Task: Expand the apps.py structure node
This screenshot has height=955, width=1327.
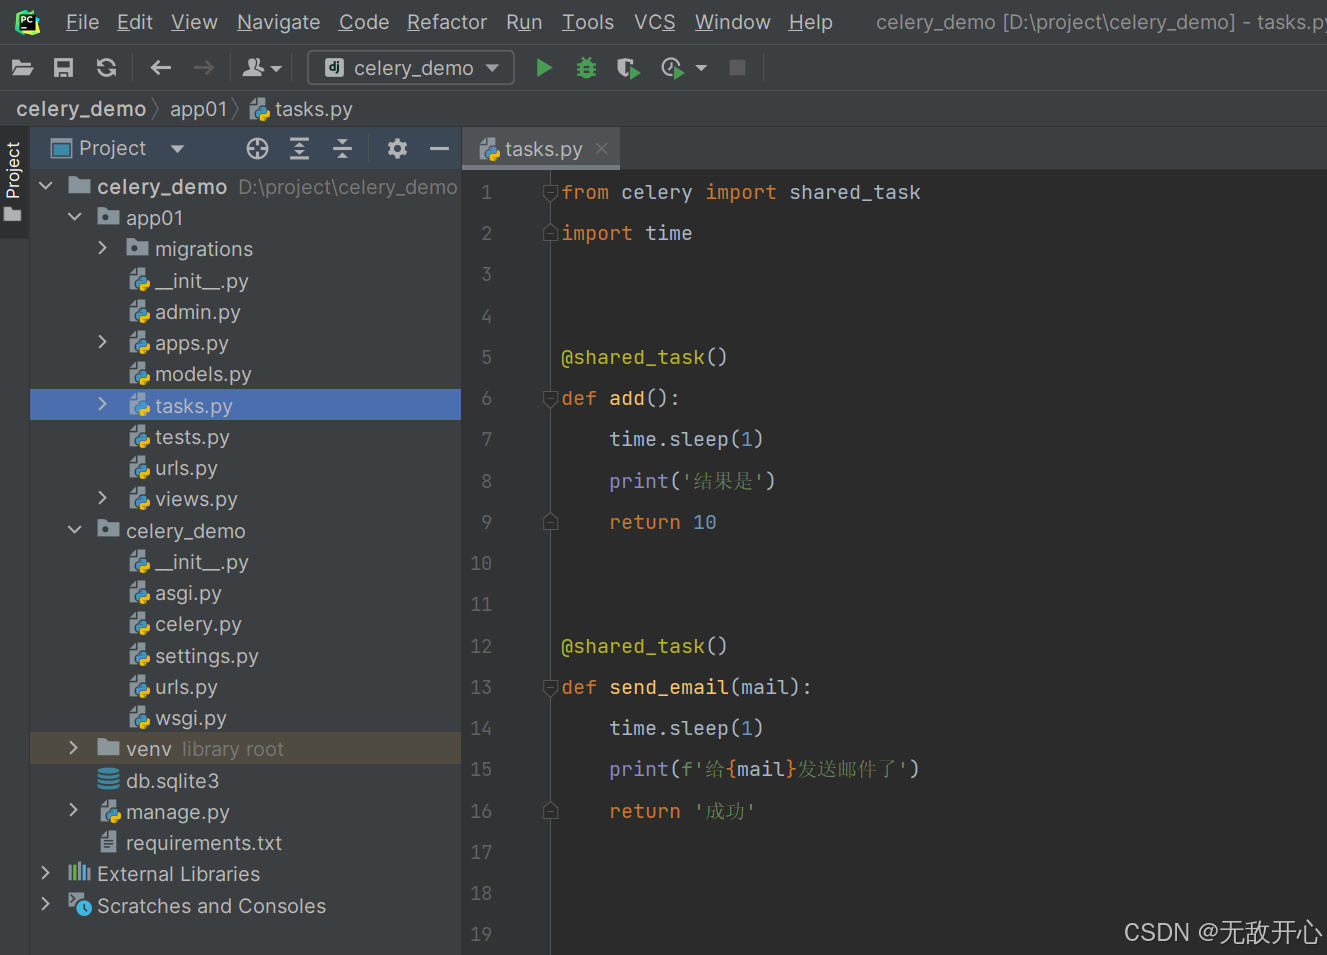Action: point(103,342)
